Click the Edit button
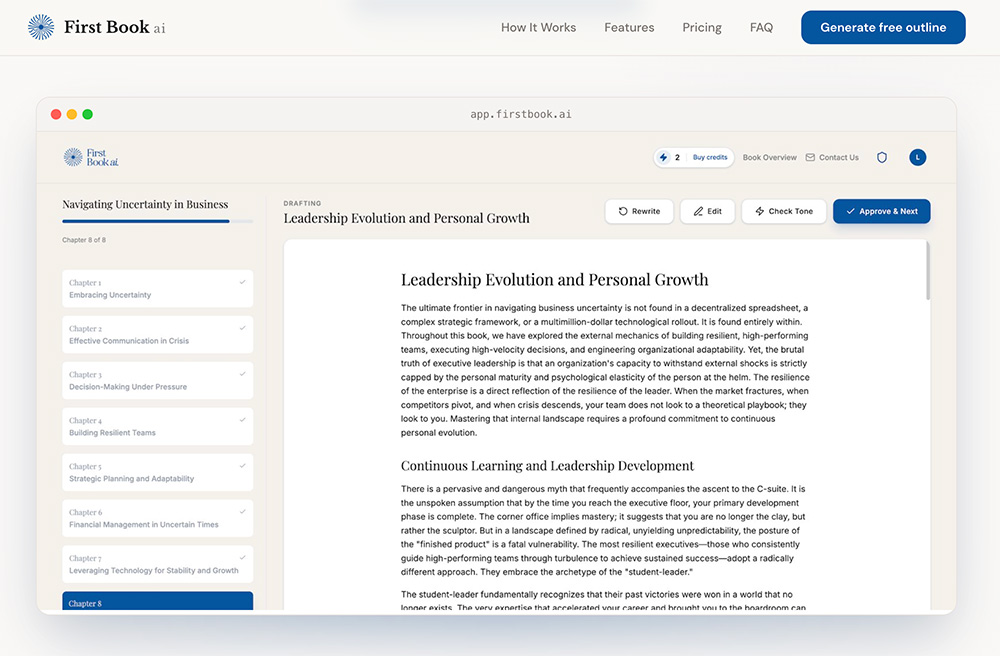 707,211
